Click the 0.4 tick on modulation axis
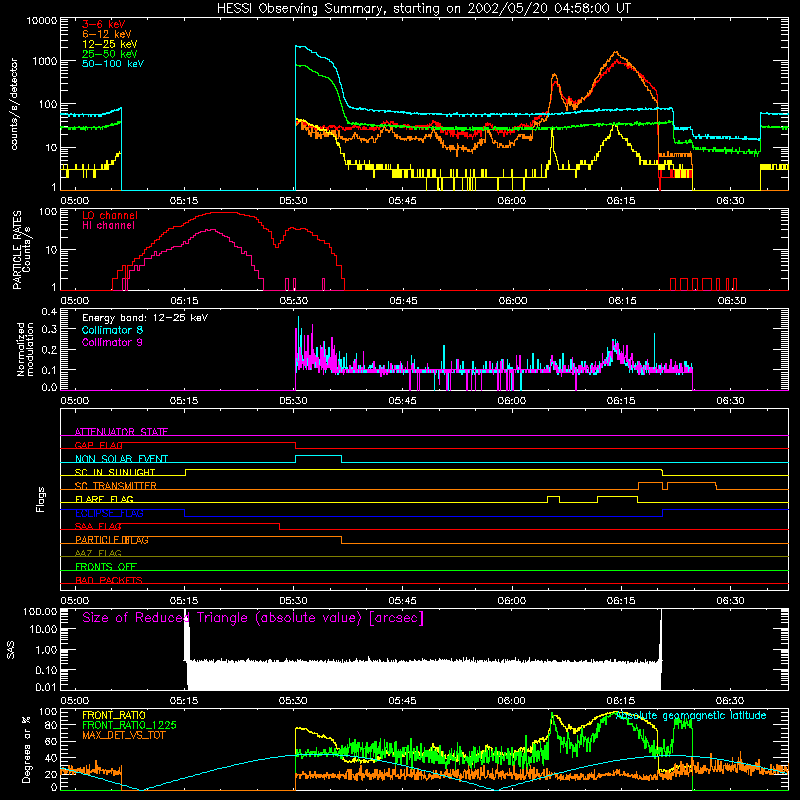The width and height of the screenshot is (800, 800). (x=49, y=312)
